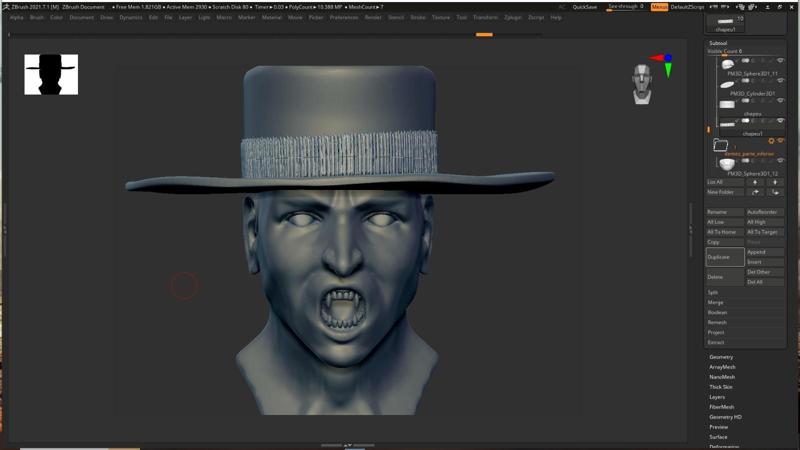
Task: Click the orange Menus button
Action: pos(659,7)
